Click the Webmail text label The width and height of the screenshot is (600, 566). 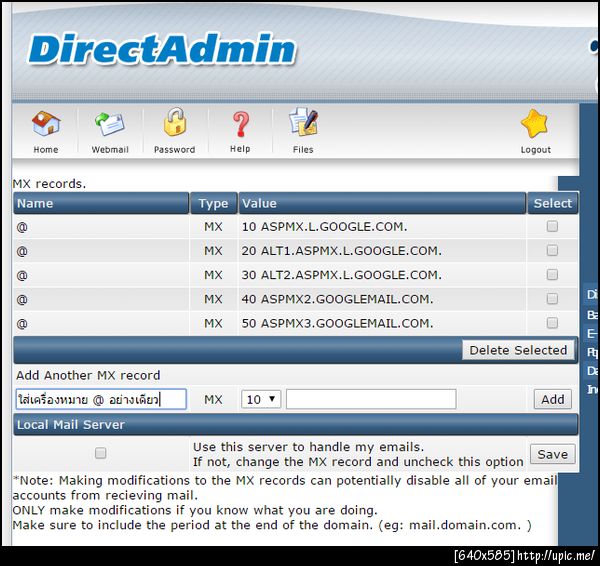(x=110, y=149)
